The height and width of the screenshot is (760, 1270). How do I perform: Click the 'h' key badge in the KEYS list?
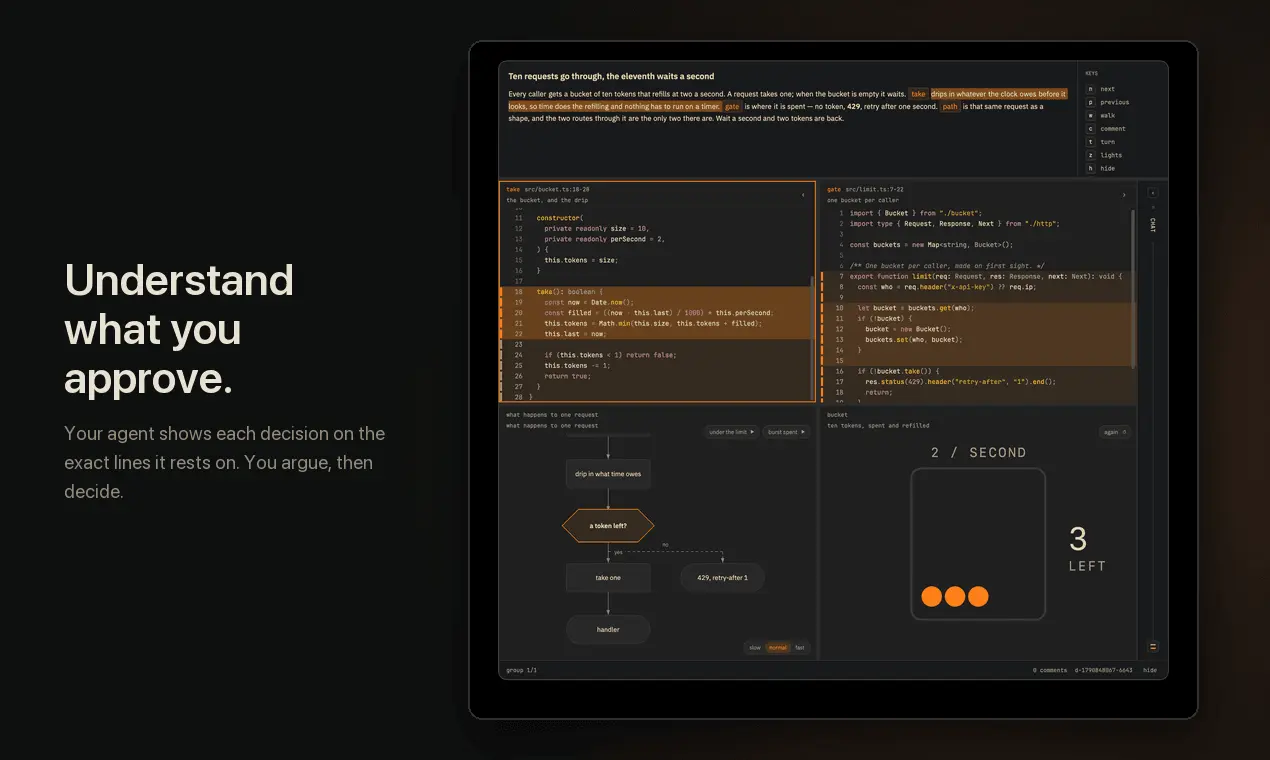click(x=1091, y=168)
